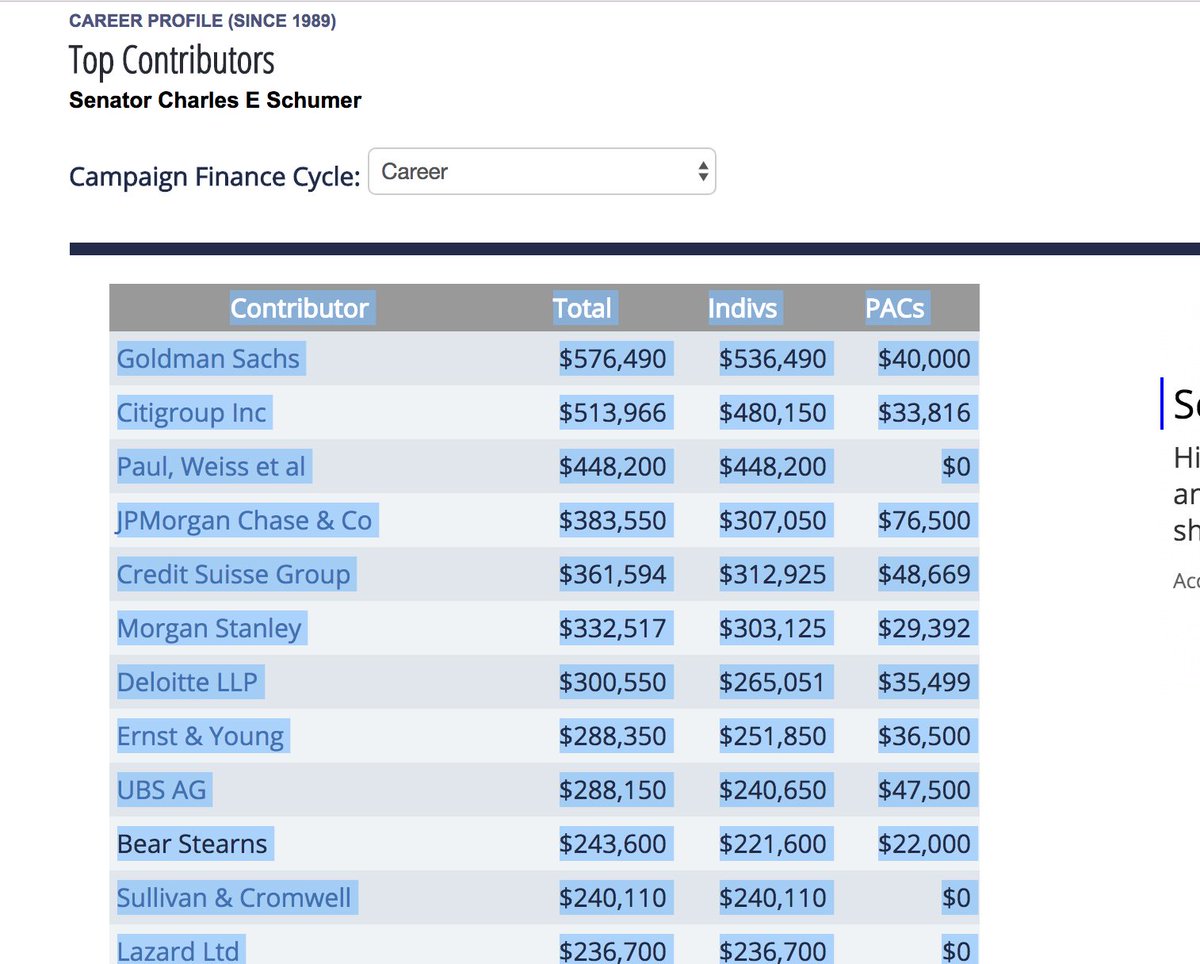Click Ernst & Young PACs amount $36,500
This screenshot has width=1200, height=964.
click(x=924, y=736)
